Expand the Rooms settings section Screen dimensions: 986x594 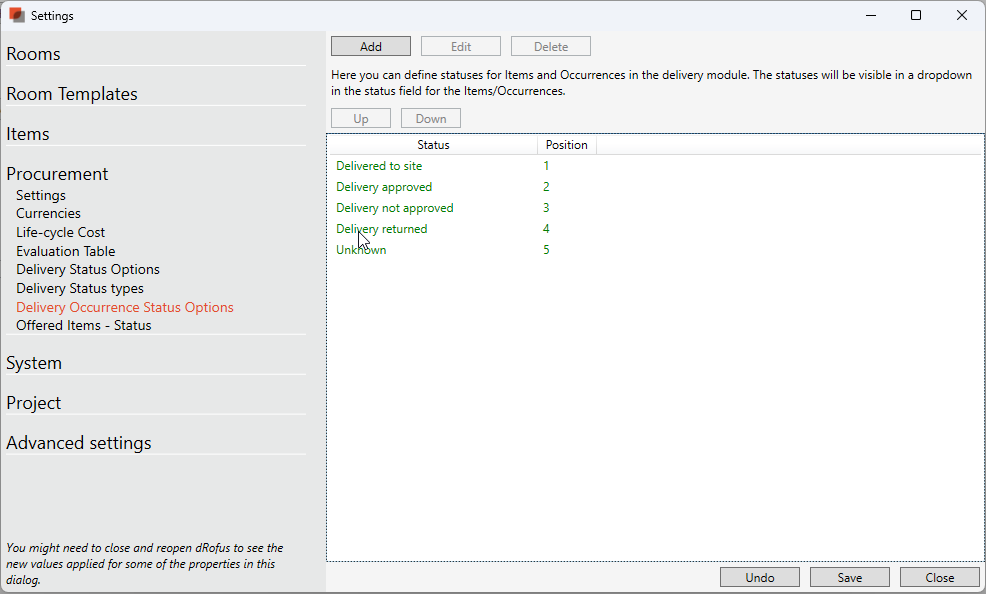(x=34, y=54)
